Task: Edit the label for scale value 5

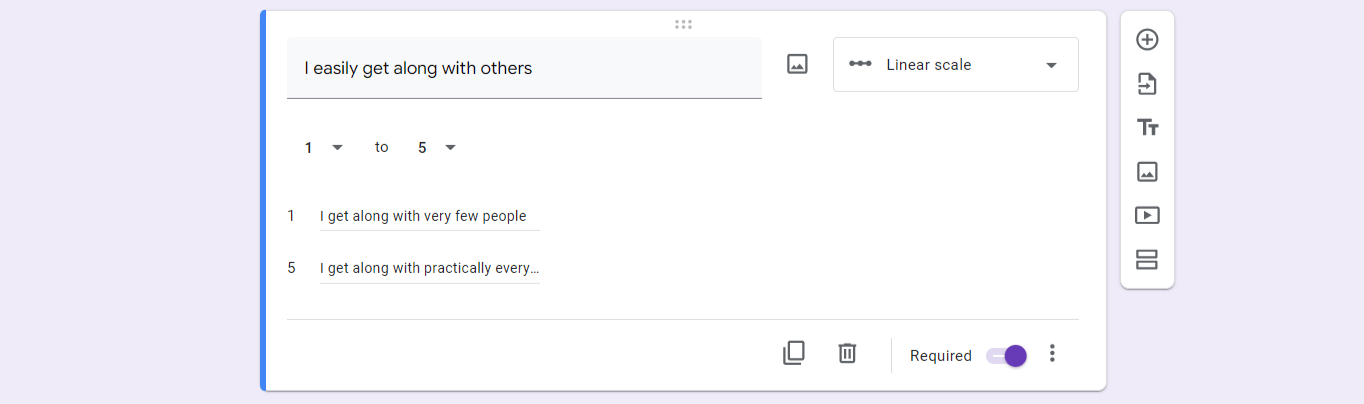Action: tap(430, 268)
